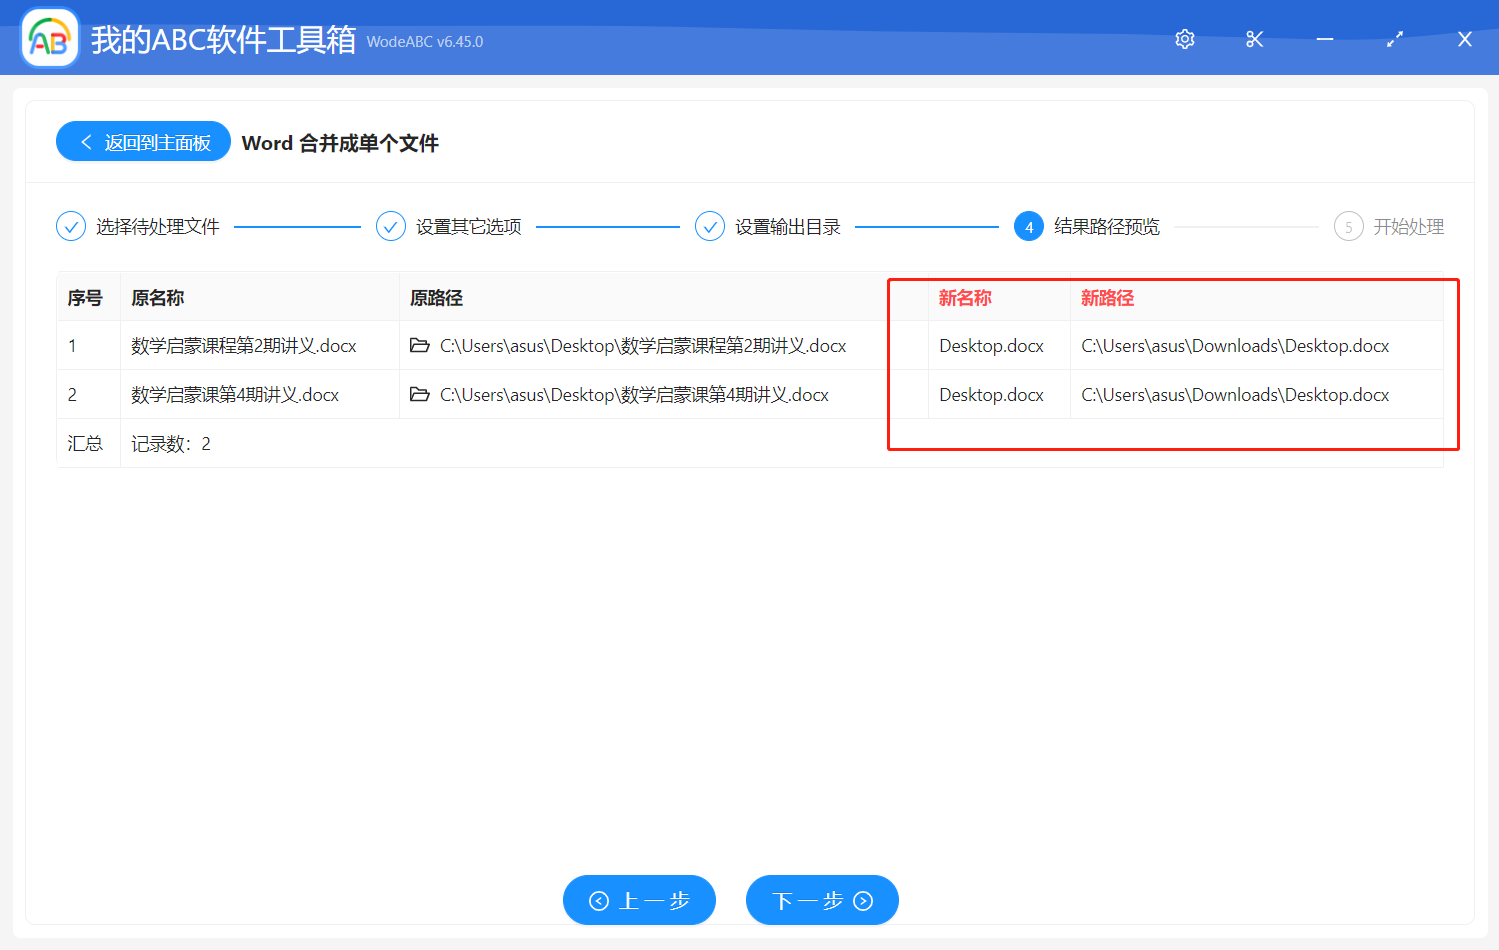Click the 新名称 column header

tap(965, 298)
